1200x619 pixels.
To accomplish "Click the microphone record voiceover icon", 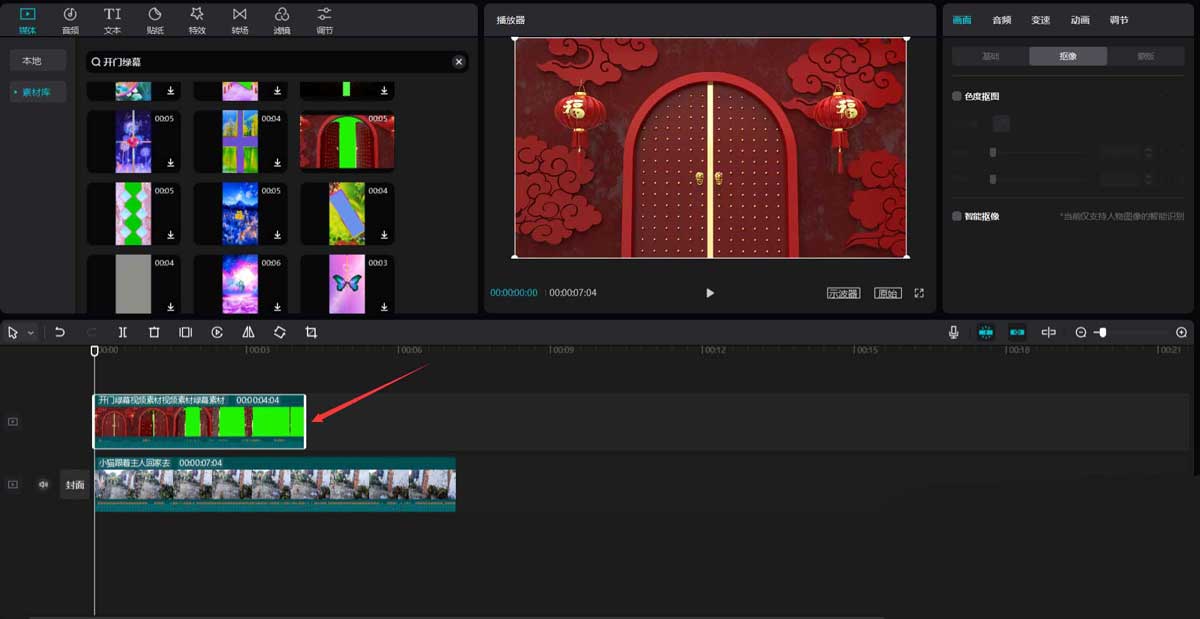I will click(x=954, y=332).
